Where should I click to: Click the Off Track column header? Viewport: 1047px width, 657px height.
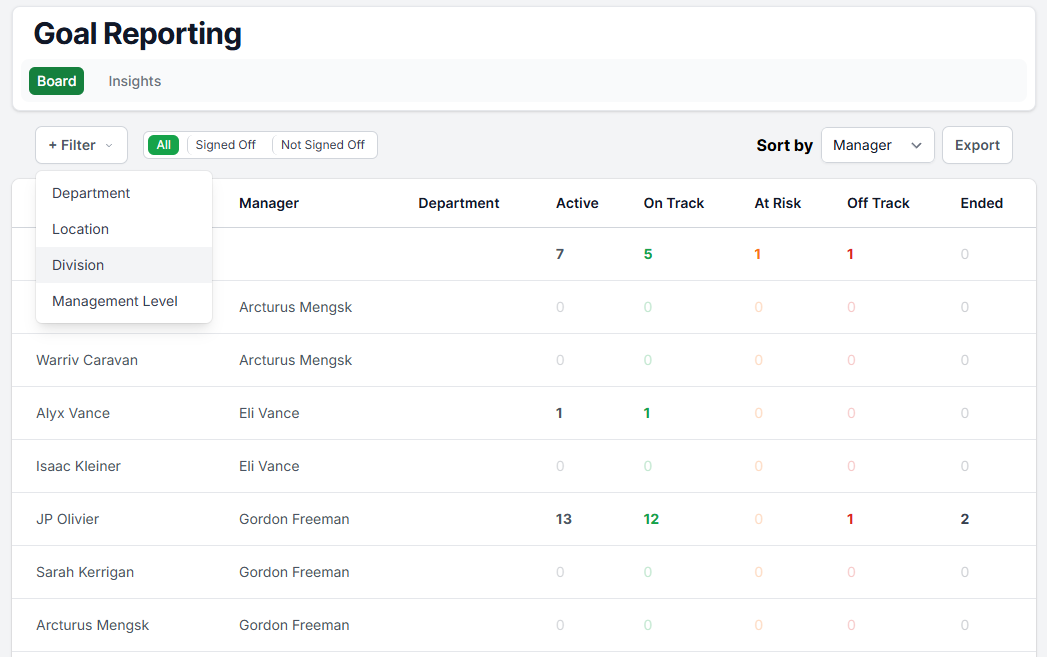coord(878,203)
